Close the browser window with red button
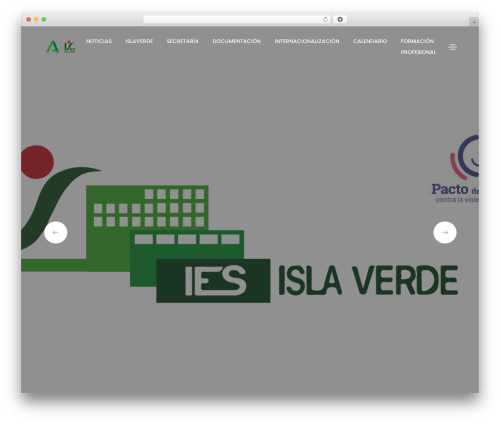Image resolution: width=500 pixels, height=423 pixels. pyautogui.click(x=29, y=19)
